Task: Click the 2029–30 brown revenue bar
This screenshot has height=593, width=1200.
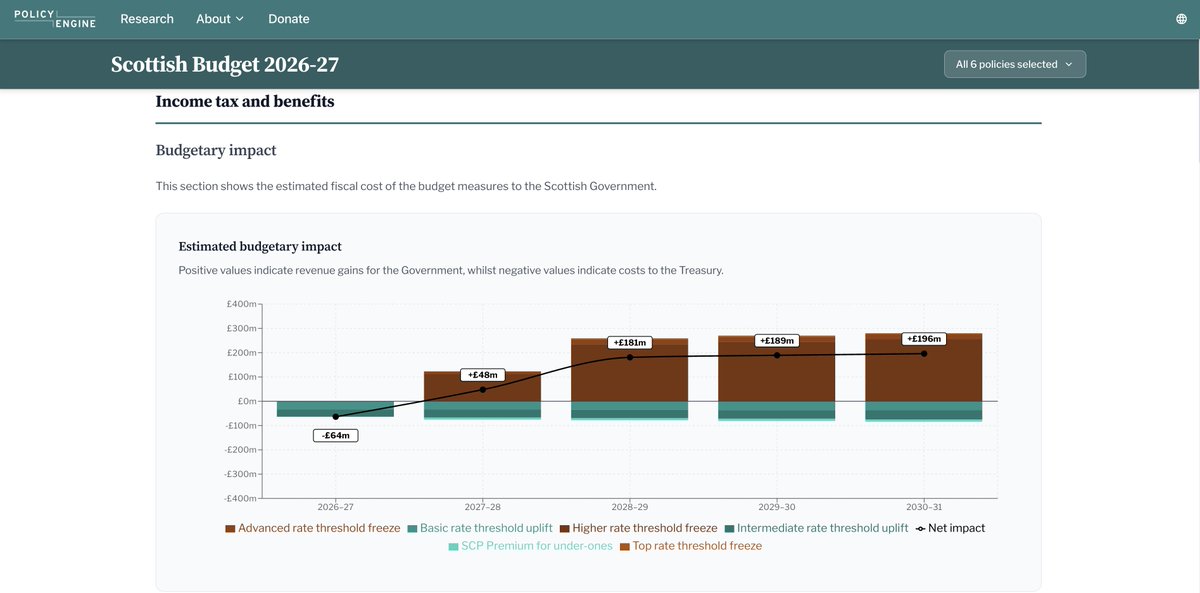Action: [x=777, y=371]
